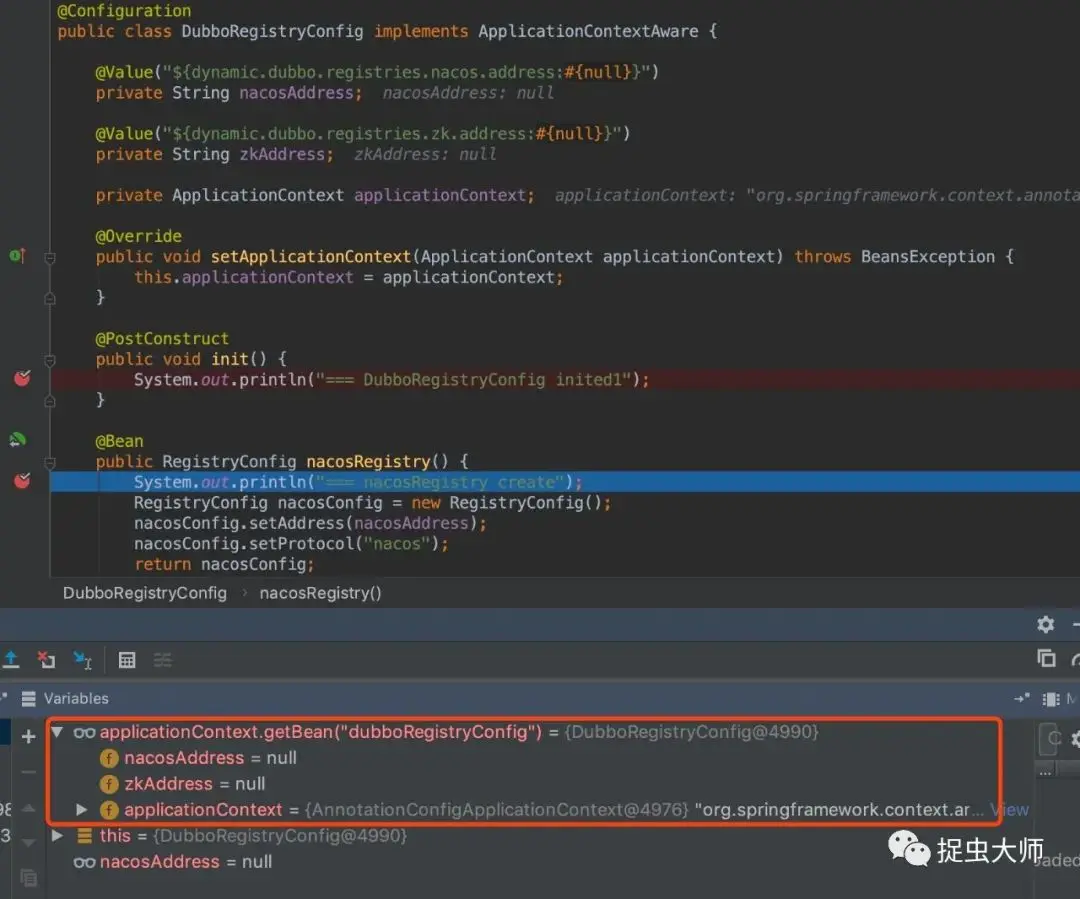The height and width of the screenshot is (899, 1080).
Task: Open the Evaluate Expression calculator icon
Action: tap(127, 660)
